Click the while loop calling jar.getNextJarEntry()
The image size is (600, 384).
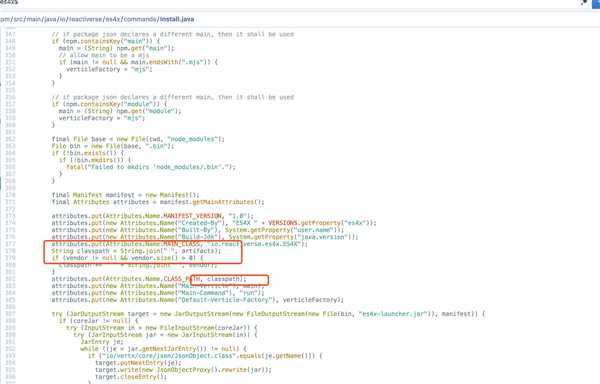[x=163, y=348]
